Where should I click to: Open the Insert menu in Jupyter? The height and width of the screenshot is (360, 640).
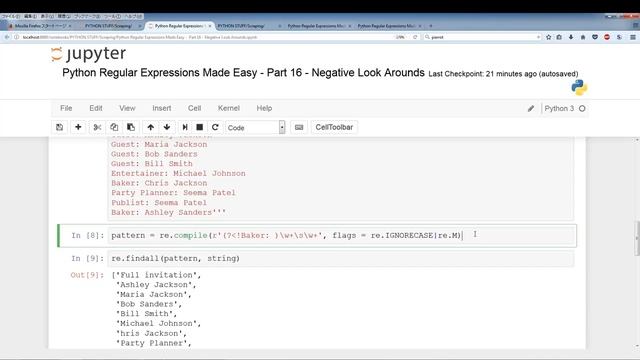click(162, 108)
